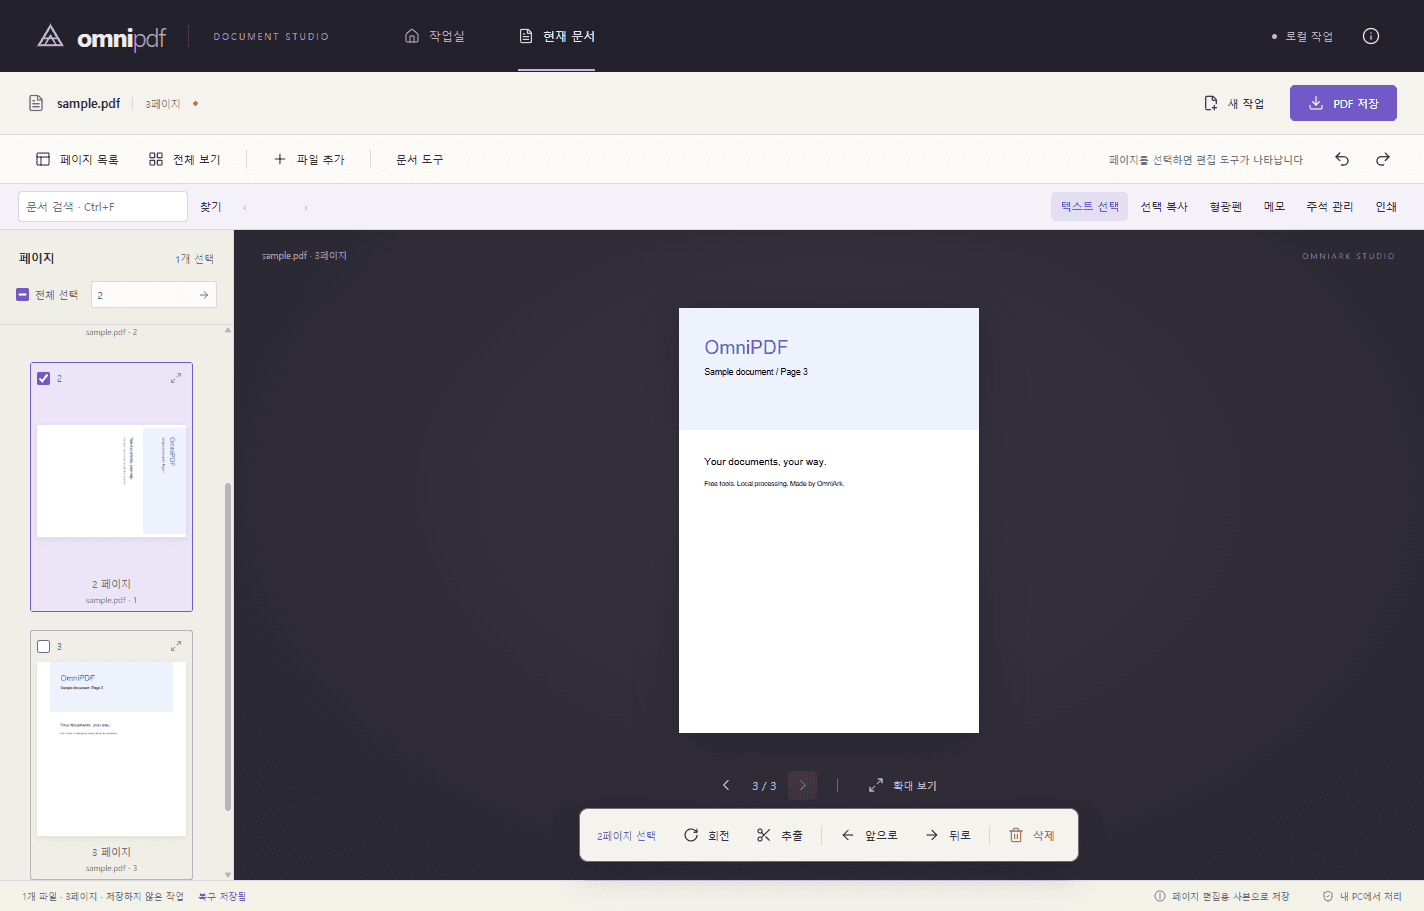Next search result chevron

(x=306, y=208)
